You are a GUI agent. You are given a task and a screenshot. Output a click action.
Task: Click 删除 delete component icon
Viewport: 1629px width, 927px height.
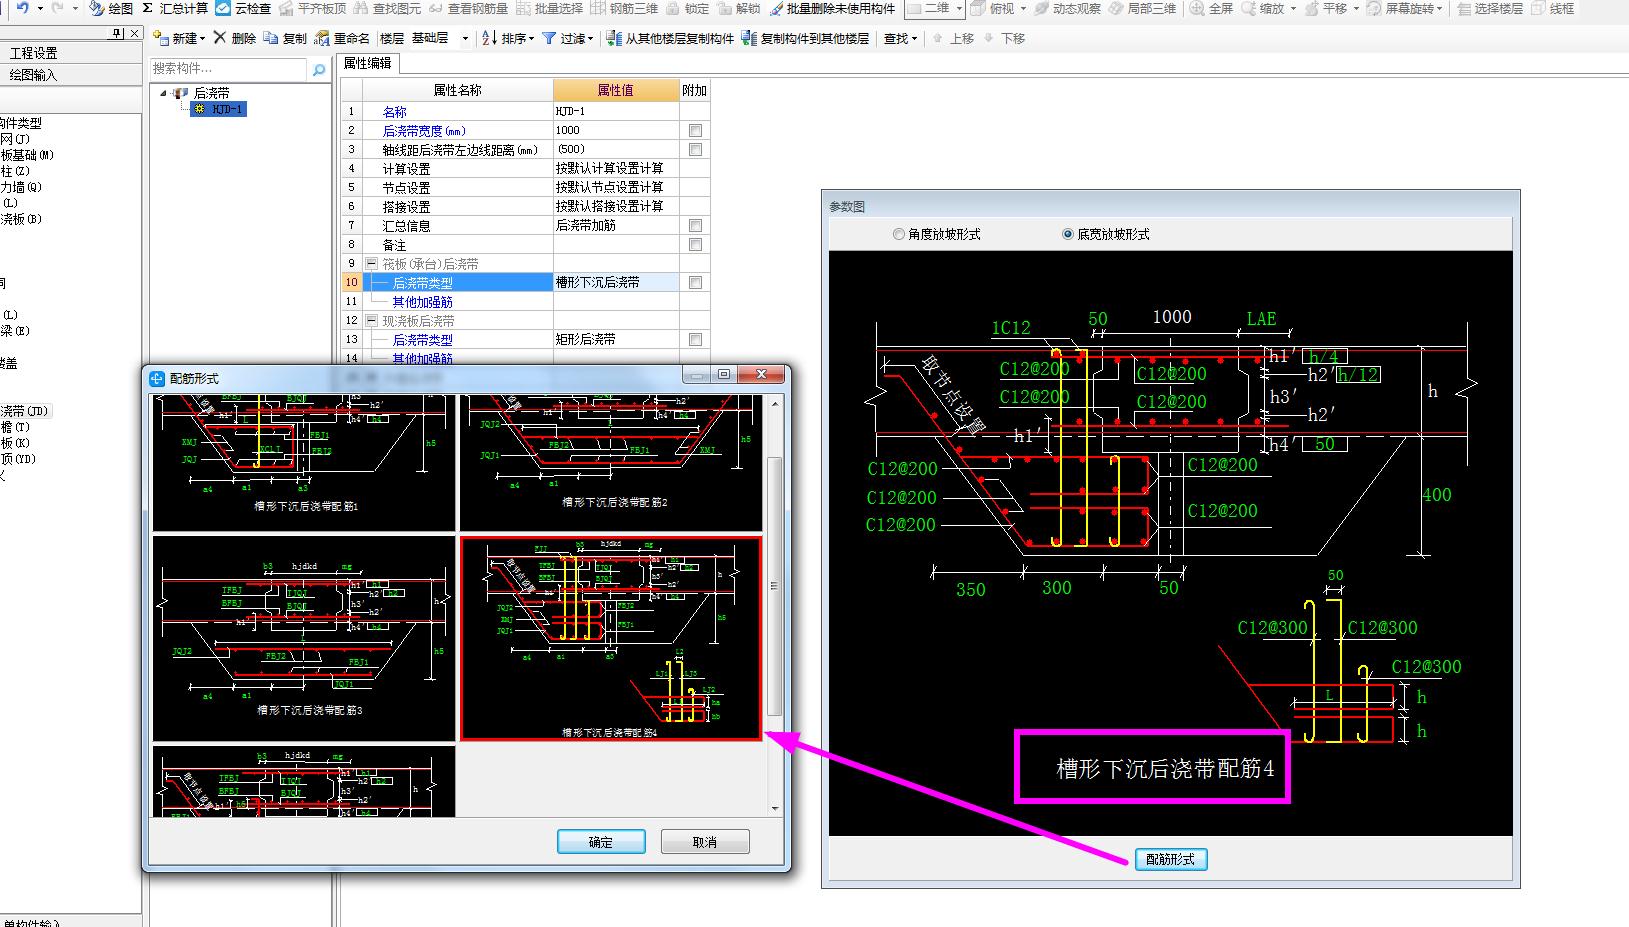pyautogui.click(x=235, y=38)
